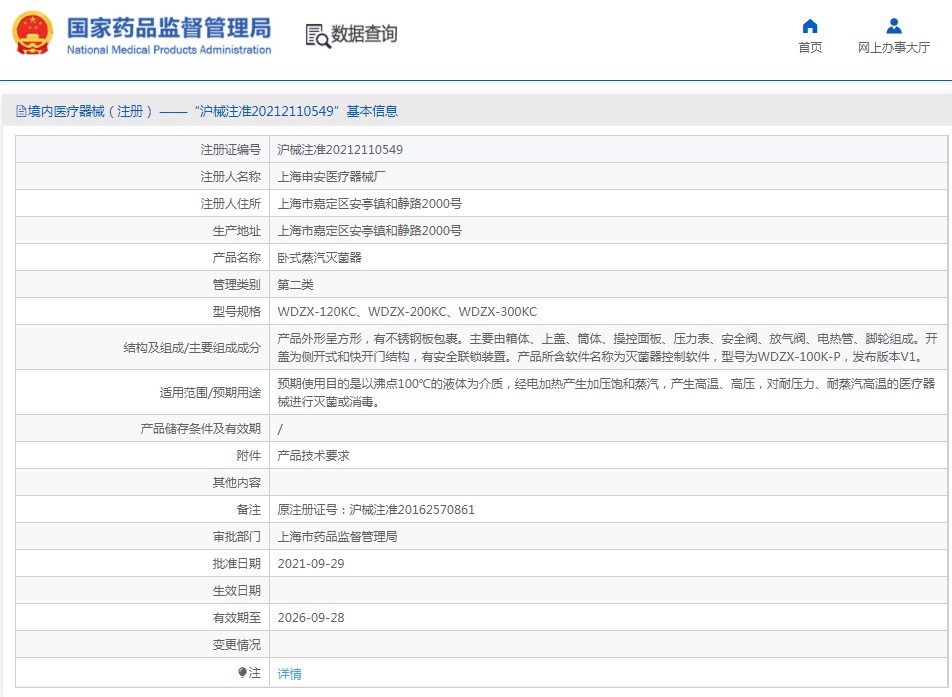Screen dimensions: 952x697
Task: Open the 详情 link in the 注 row
Action: 290,673
